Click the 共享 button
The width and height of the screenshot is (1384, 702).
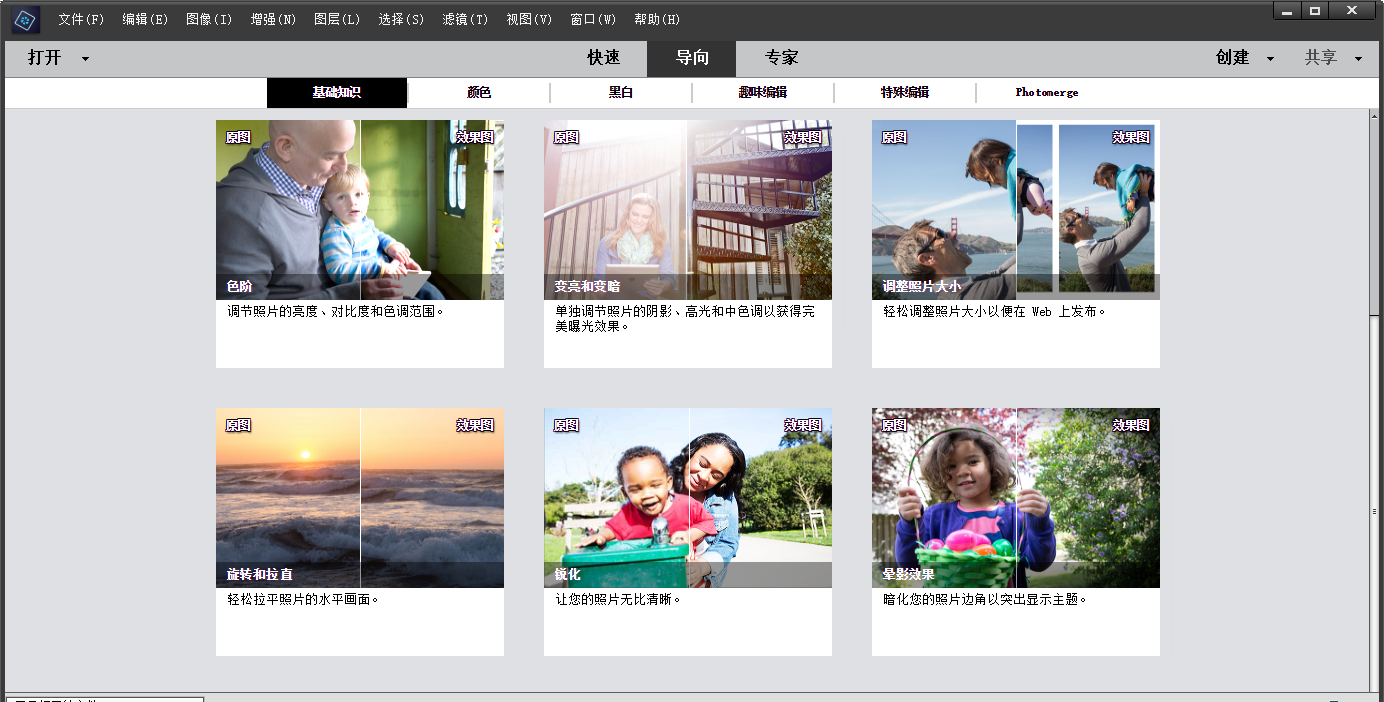tap(1321, 58)
